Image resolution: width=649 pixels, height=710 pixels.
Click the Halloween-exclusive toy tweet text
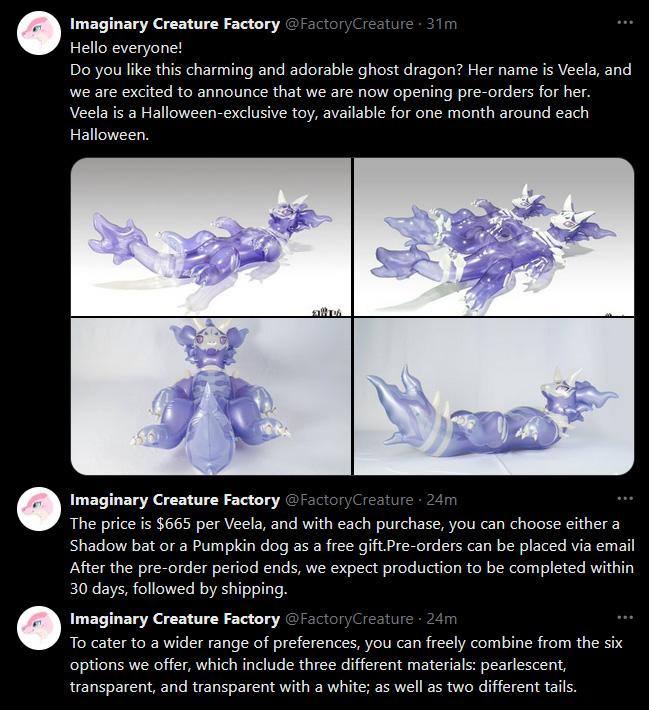(351, 91)
